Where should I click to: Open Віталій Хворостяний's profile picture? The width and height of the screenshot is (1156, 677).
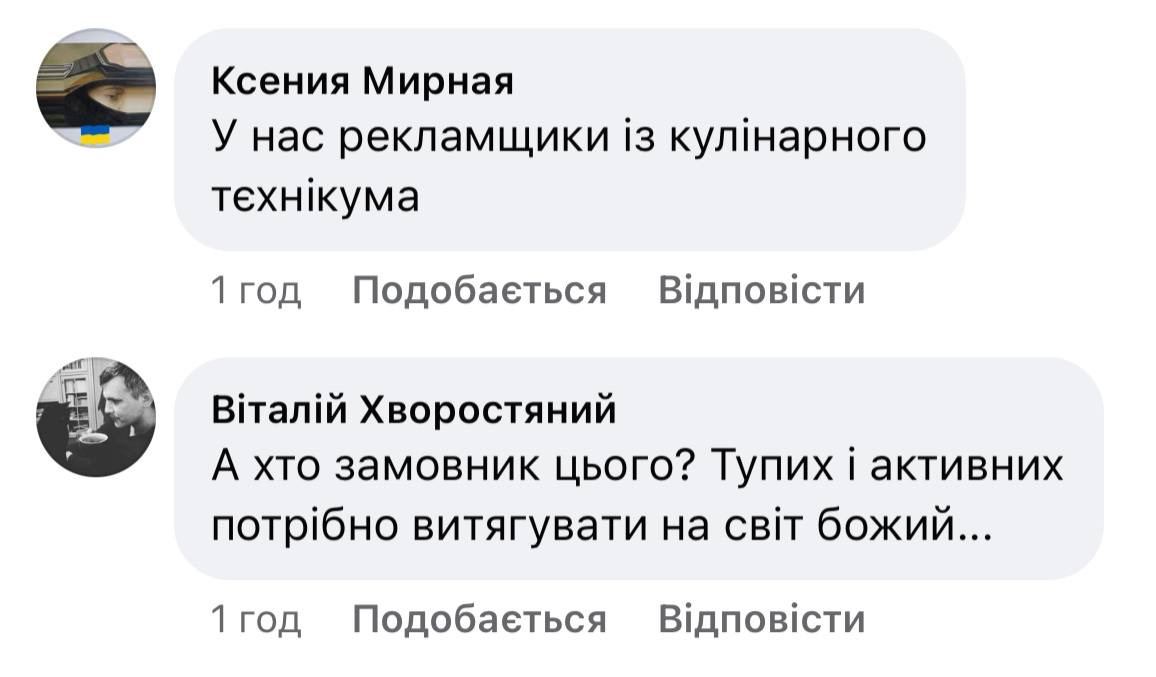point(95,416)
